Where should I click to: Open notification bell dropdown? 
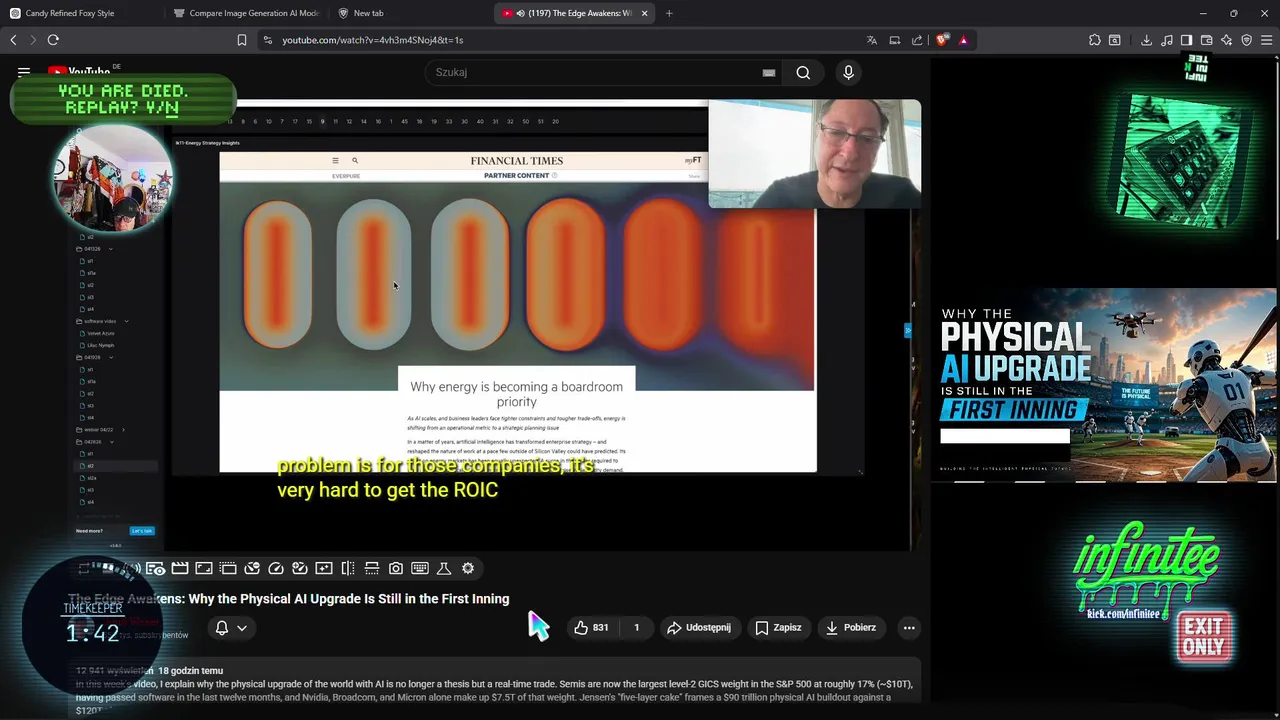pyautogui.click(x=231, y=628)
